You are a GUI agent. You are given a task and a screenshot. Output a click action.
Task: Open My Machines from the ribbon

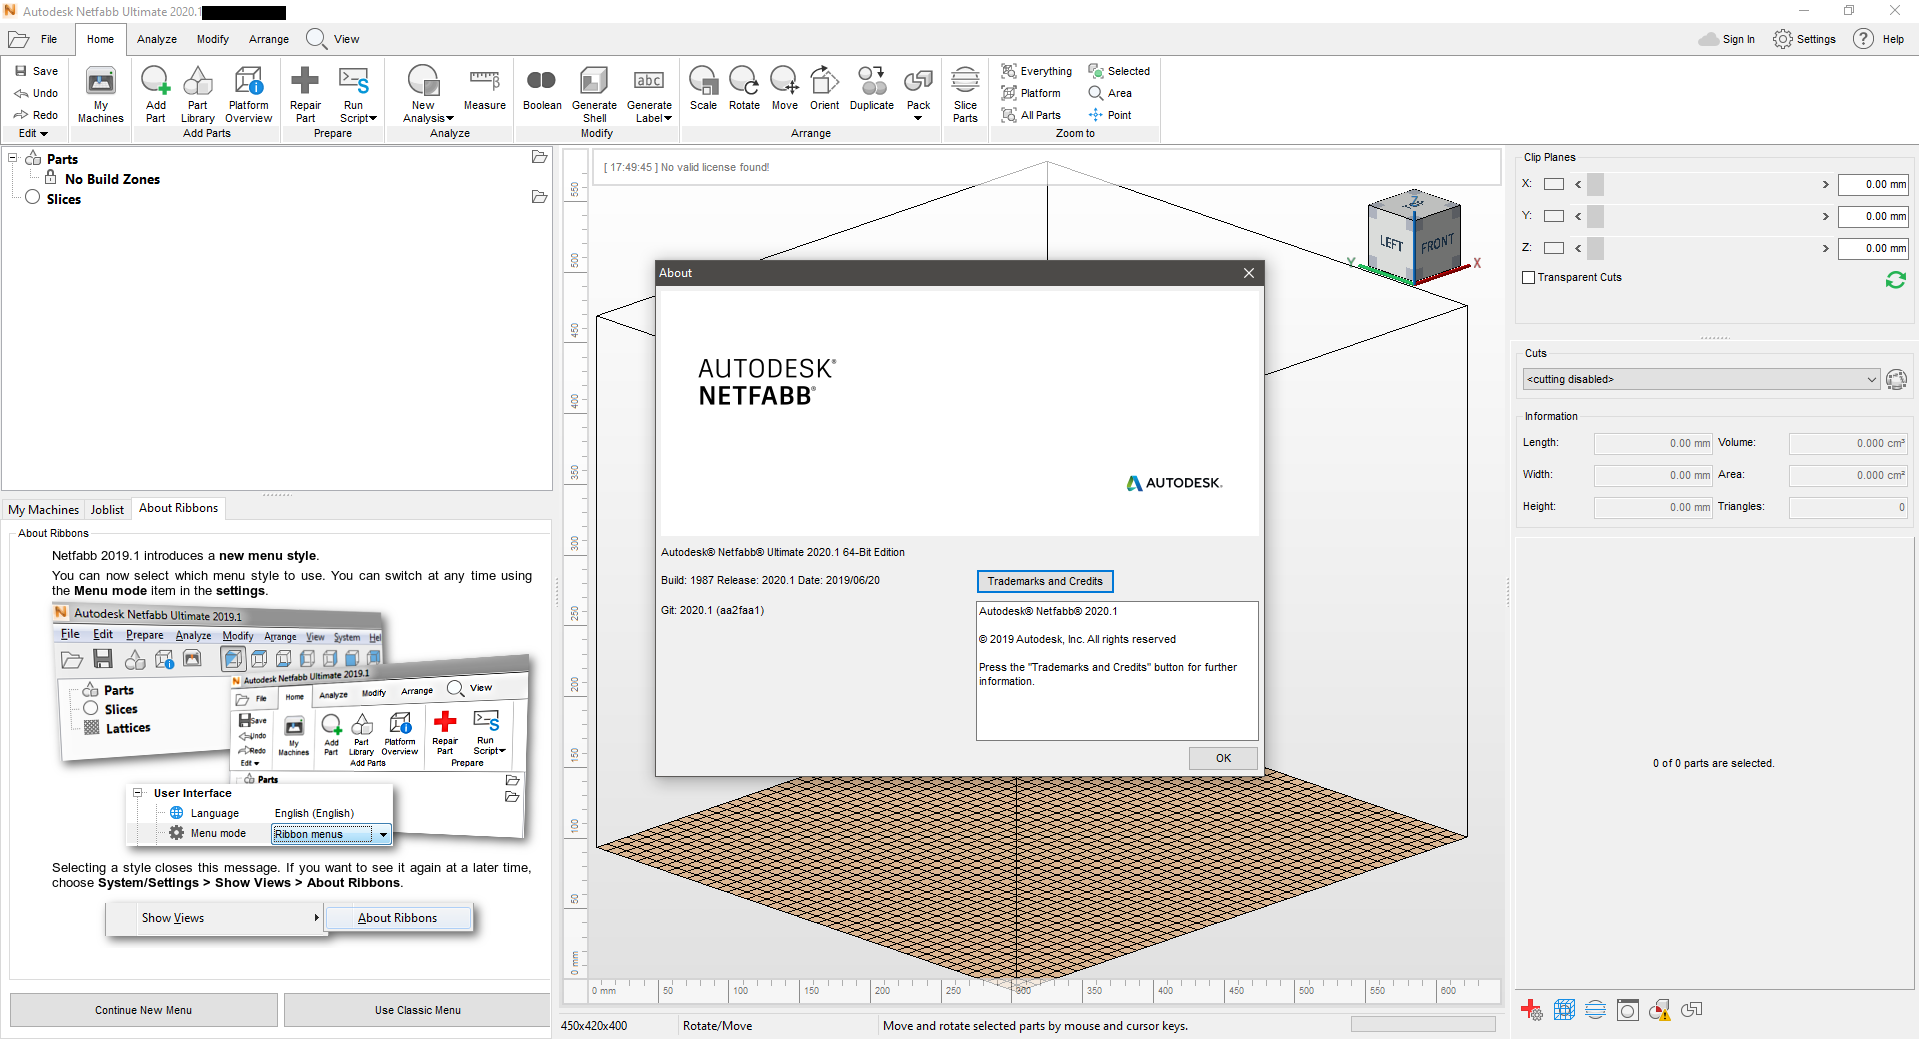tap(101, 95)
